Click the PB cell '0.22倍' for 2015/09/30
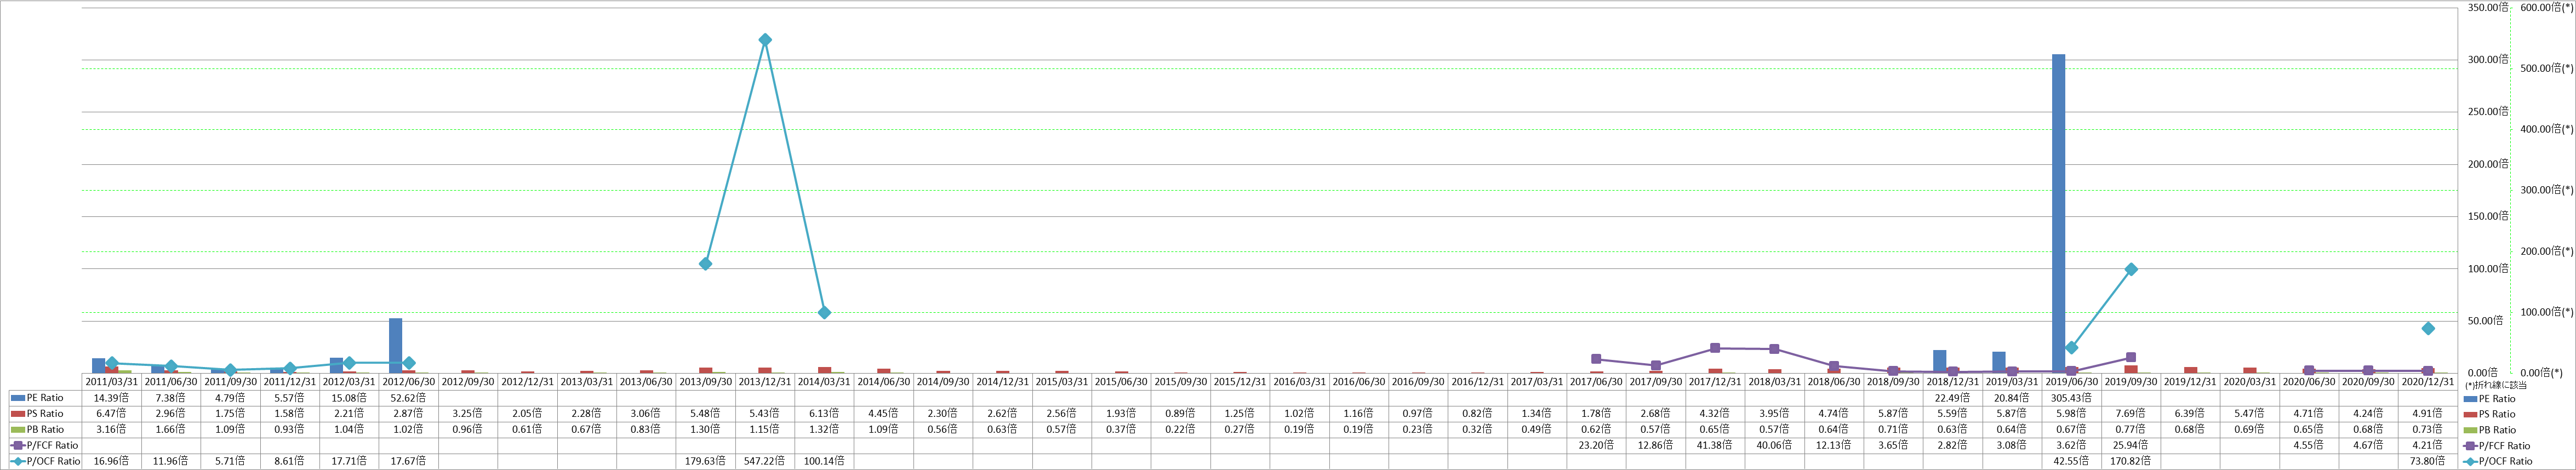The image size is (2576, 470). click(1181, 430)
